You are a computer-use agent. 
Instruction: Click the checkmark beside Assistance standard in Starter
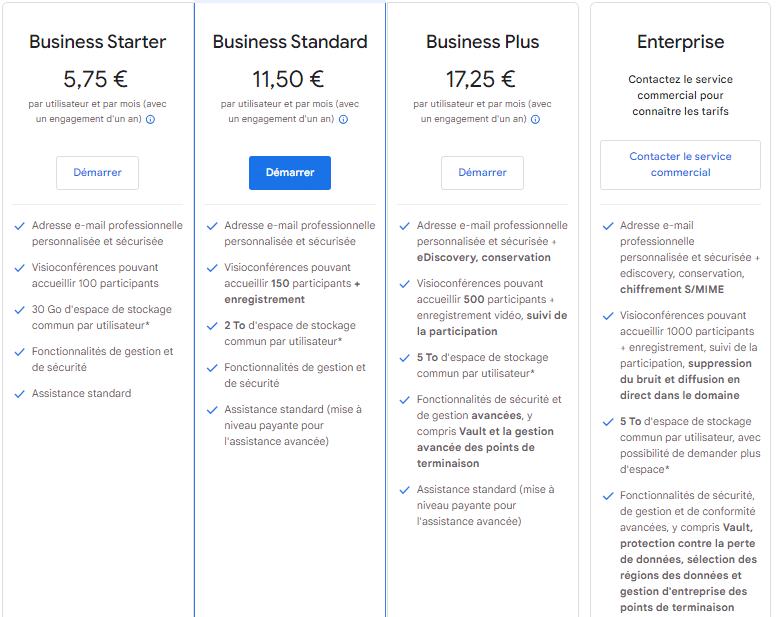click(x=20, y=394)
